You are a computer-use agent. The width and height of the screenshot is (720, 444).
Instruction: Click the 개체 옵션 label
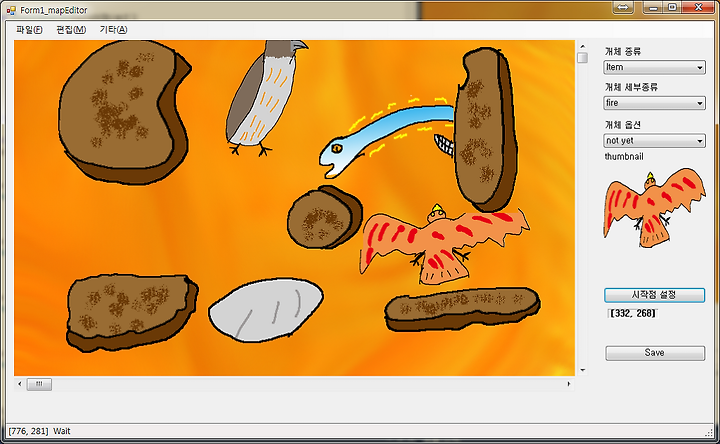[x=623, y=124]
